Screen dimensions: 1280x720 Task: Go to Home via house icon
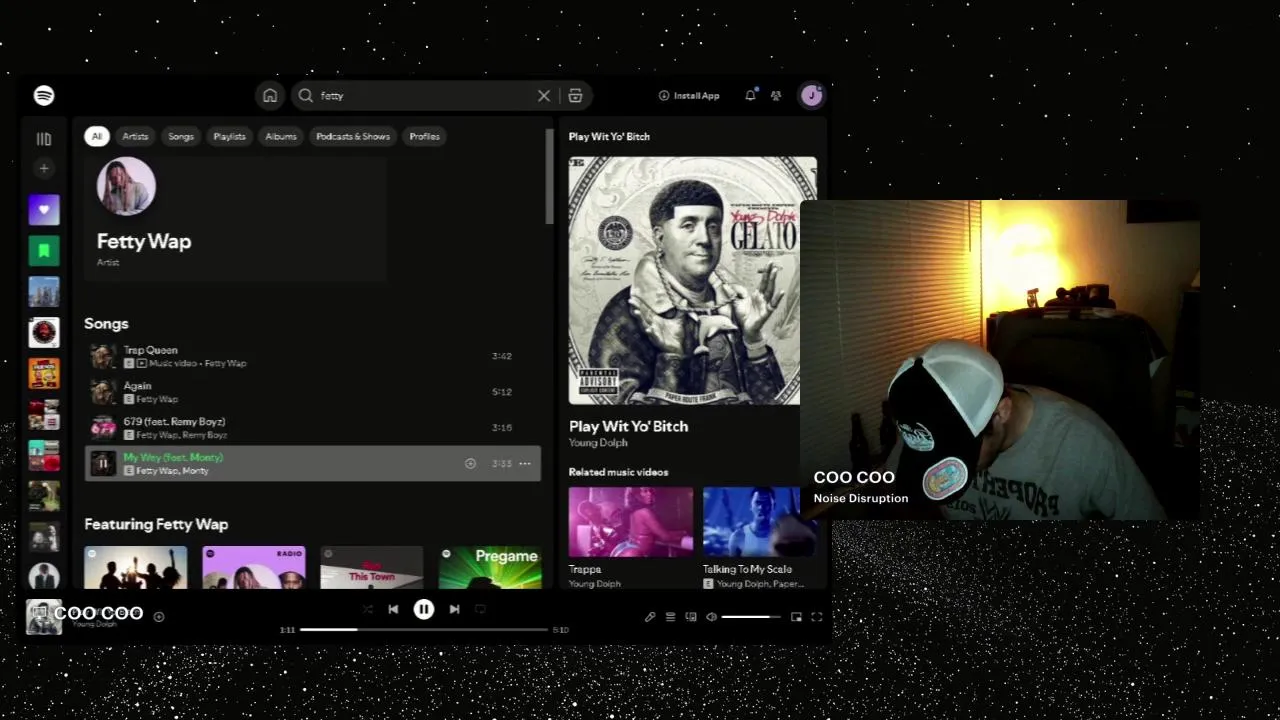270,95
